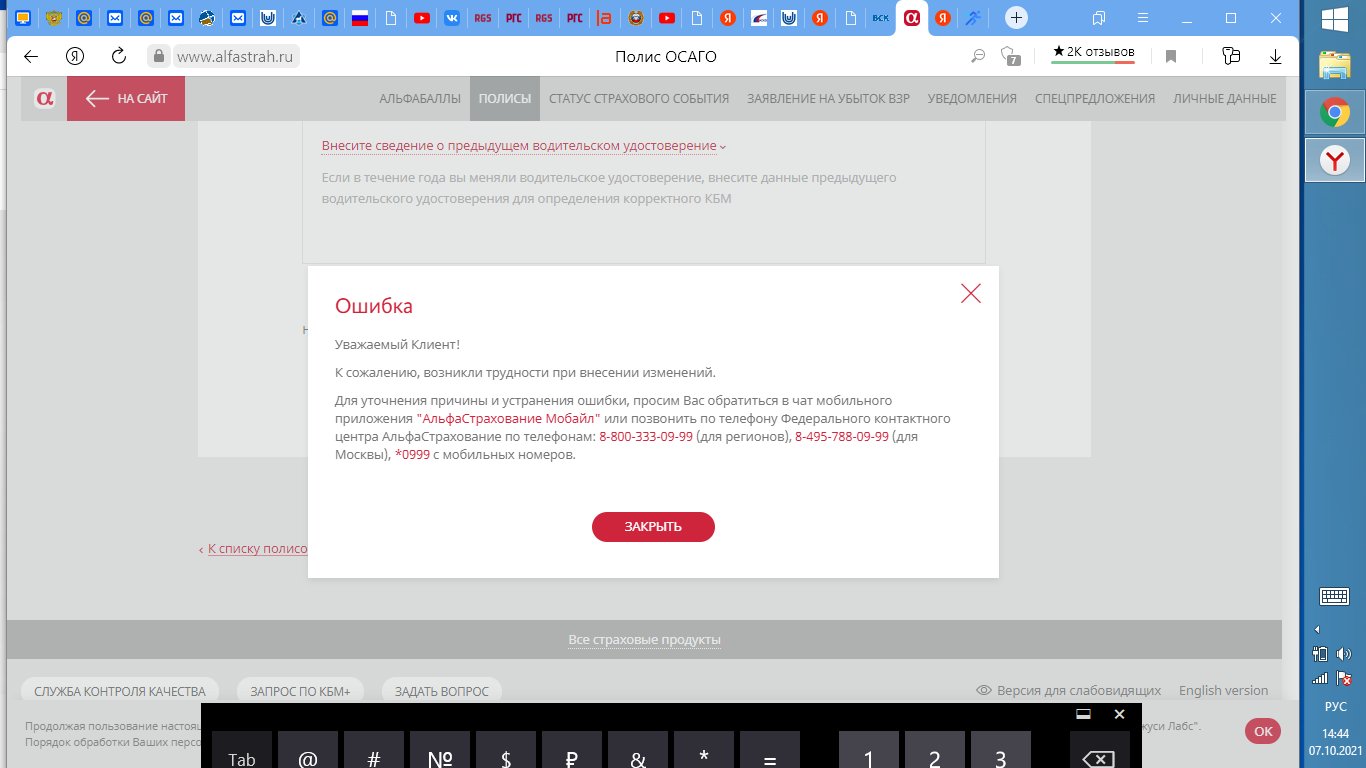This screenshot has height=768, width=1366.
Task: Click the 8-800-333-09-99 phone link
Action: coord(645,437)
